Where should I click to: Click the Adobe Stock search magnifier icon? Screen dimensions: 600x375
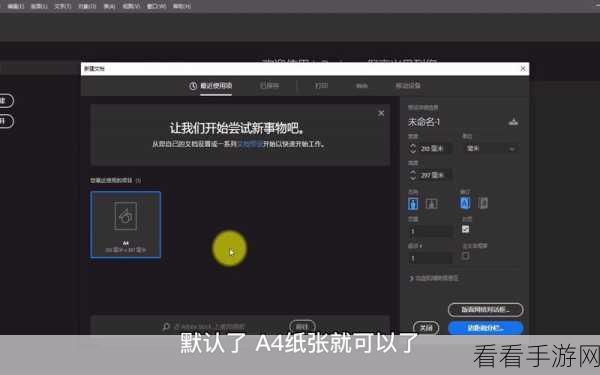166,327
